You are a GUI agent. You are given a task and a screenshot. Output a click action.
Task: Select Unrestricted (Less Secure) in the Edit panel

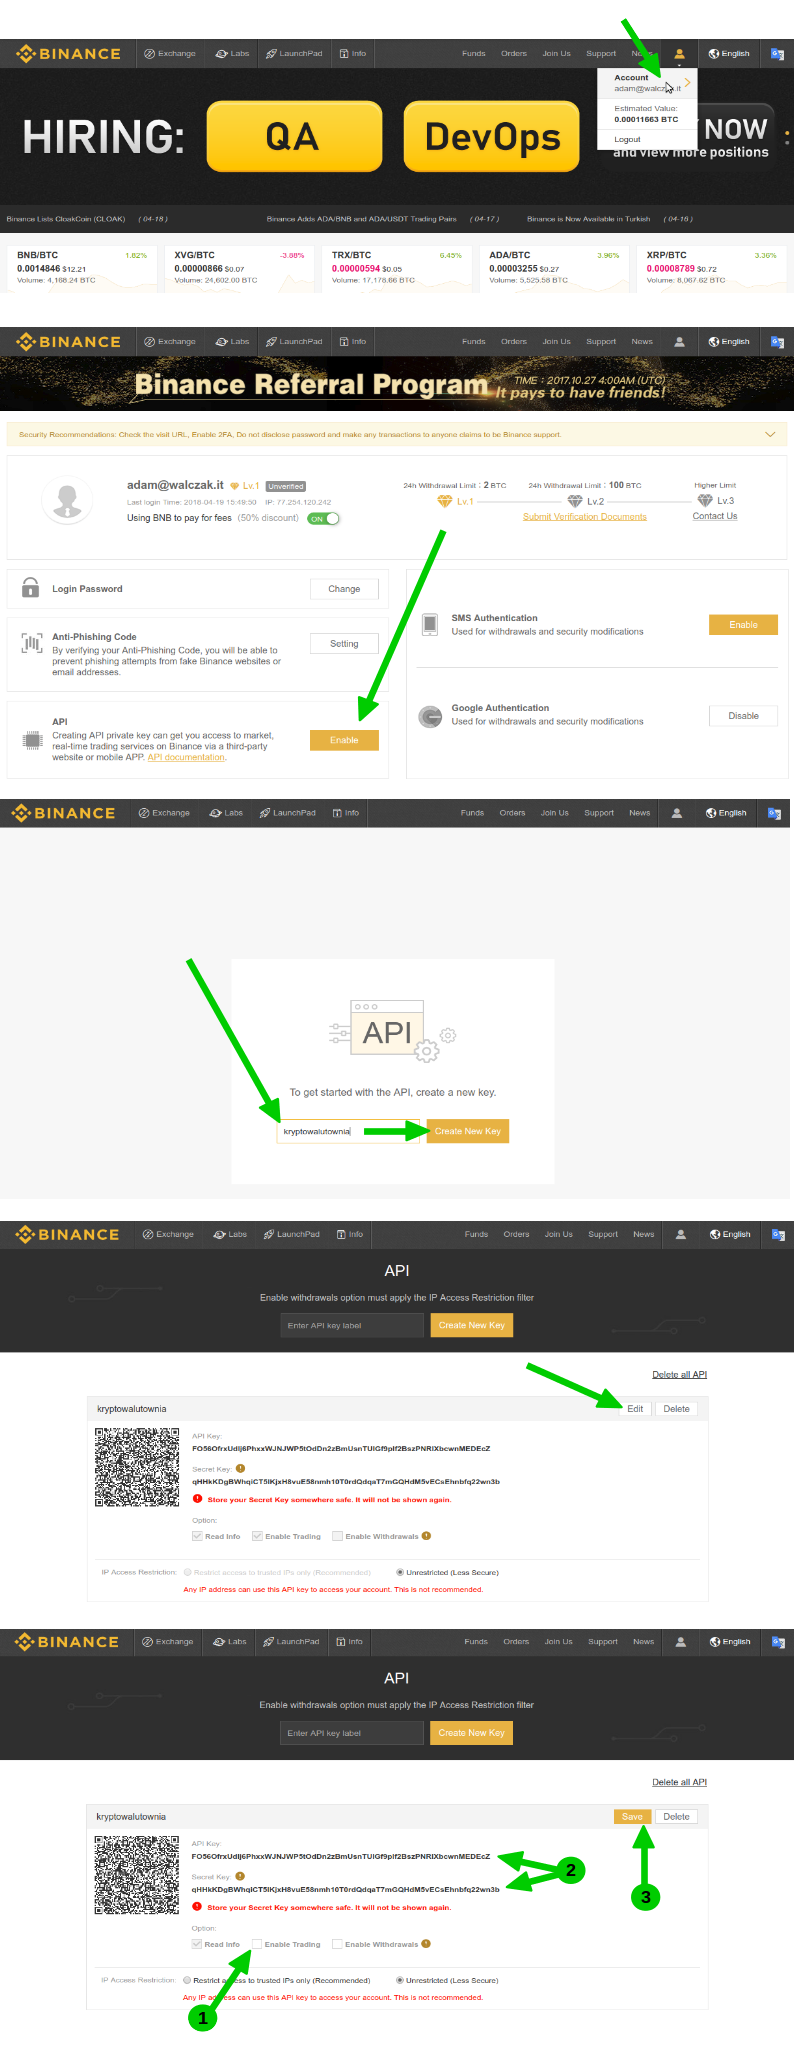point(400,1572)
